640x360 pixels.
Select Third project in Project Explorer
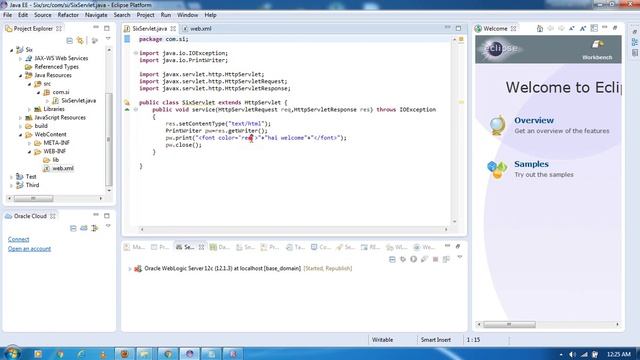click(28, 185)
